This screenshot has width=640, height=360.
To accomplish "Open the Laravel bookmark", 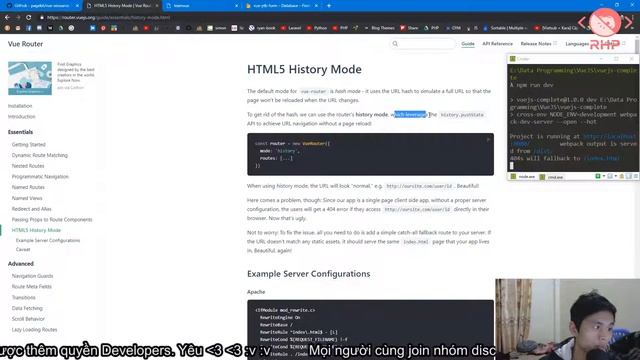I will [291, 28].
